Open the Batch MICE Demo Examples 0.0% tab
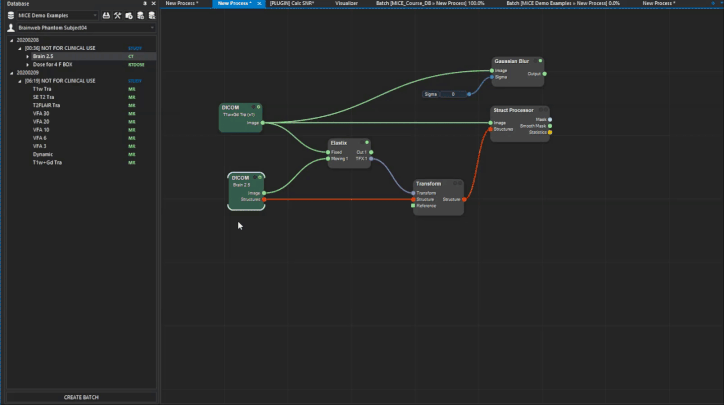 pos(563,3)
